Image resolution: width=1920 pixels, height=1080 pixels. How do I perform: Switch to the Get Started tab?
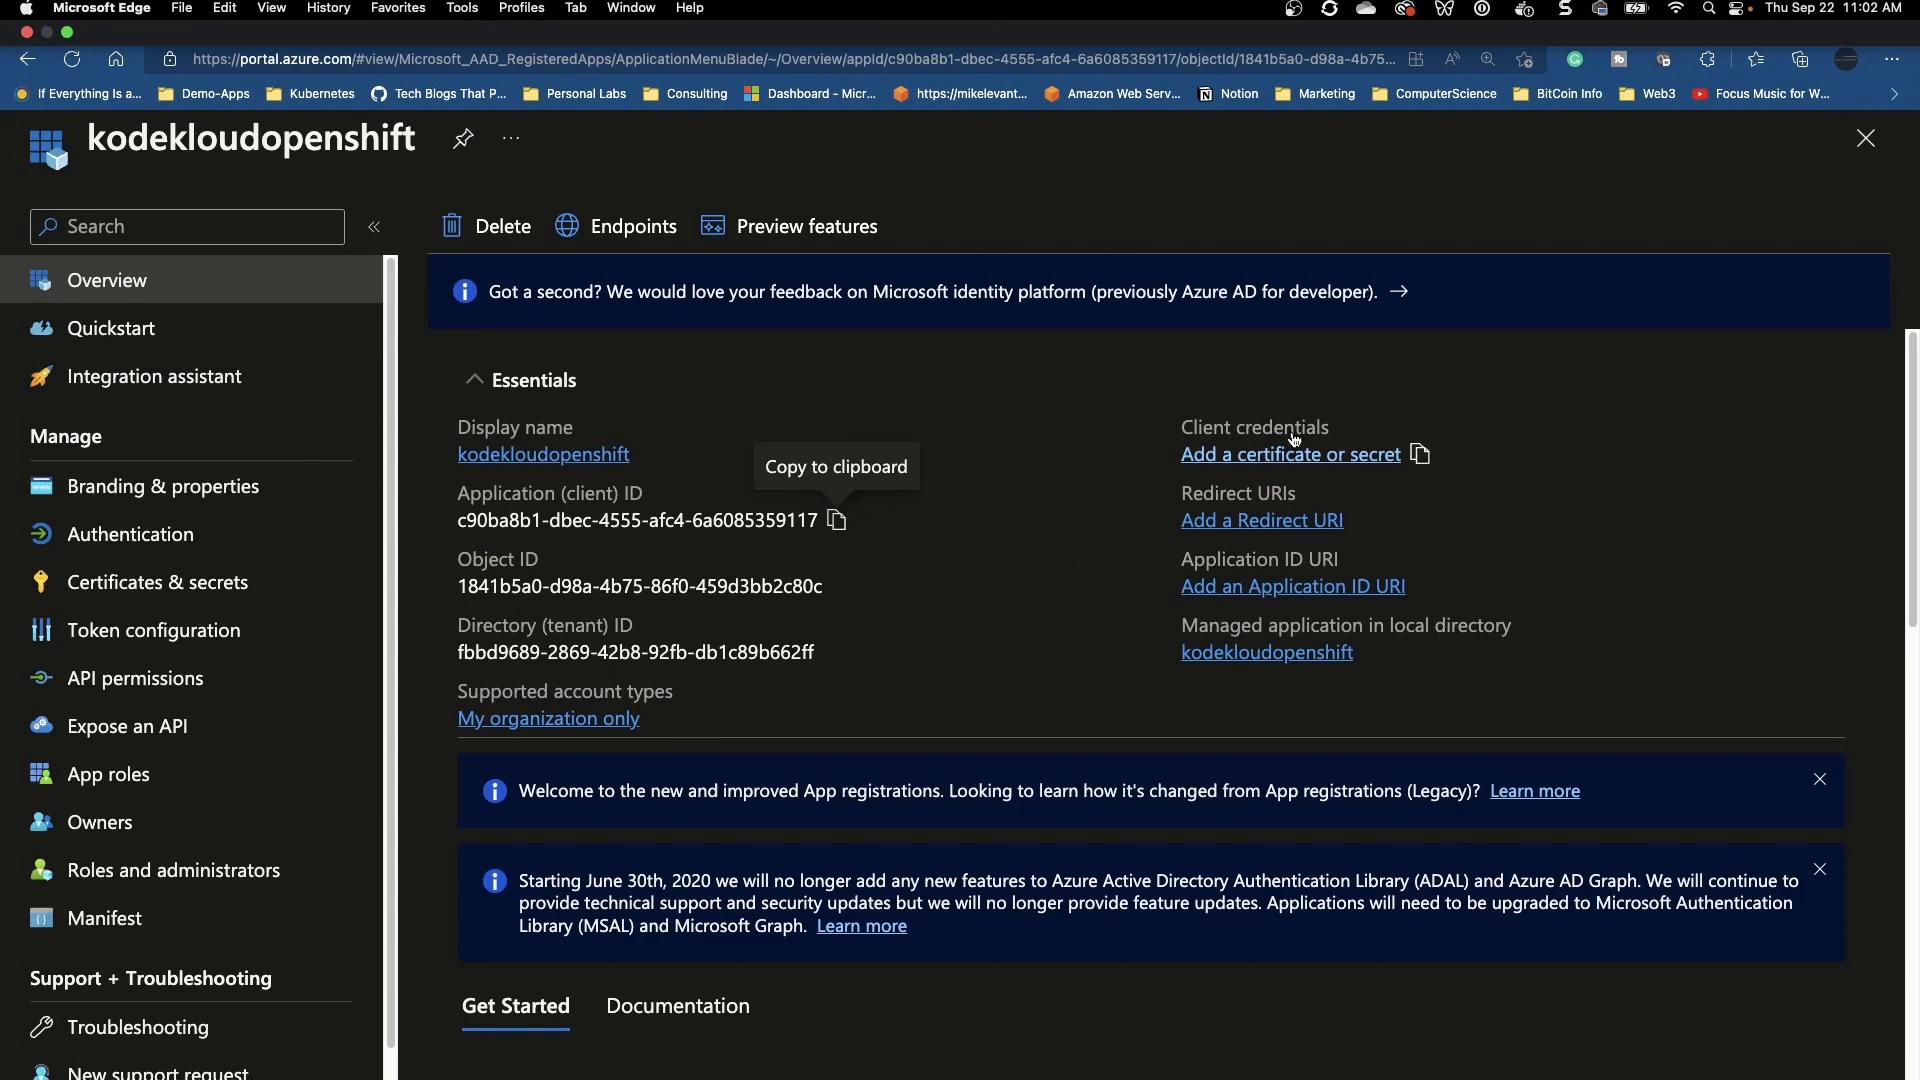(x=516, y=1006)
